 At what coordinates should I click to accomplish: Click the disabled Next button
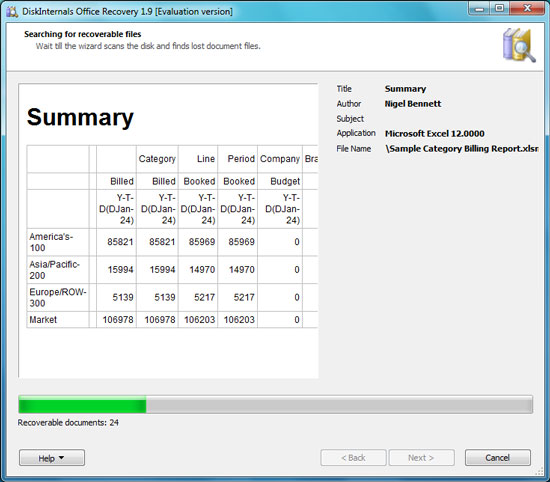pyautogui.click(x=421, y=458)
